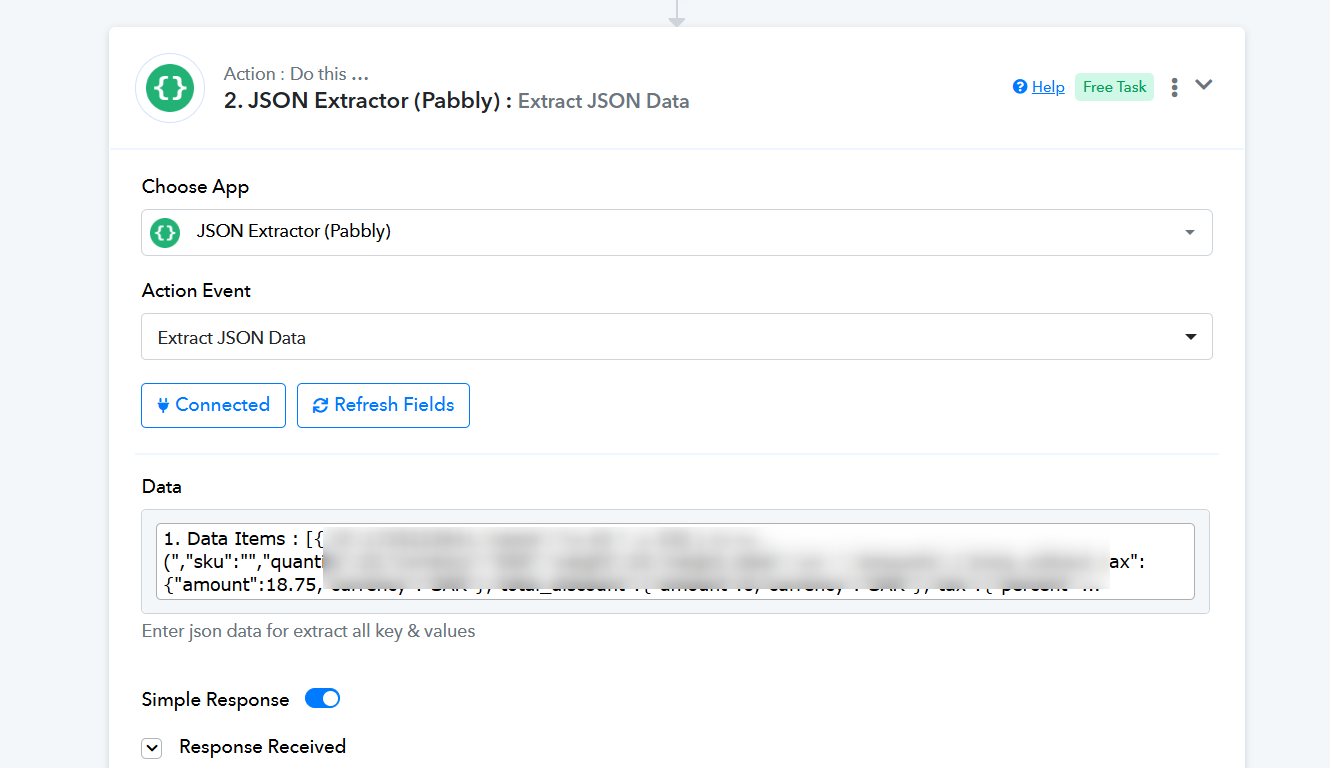Click the Free Task badge
Image resolution: width=1330 pixels, height=768 pixels.
click(x=1114, y=87)
